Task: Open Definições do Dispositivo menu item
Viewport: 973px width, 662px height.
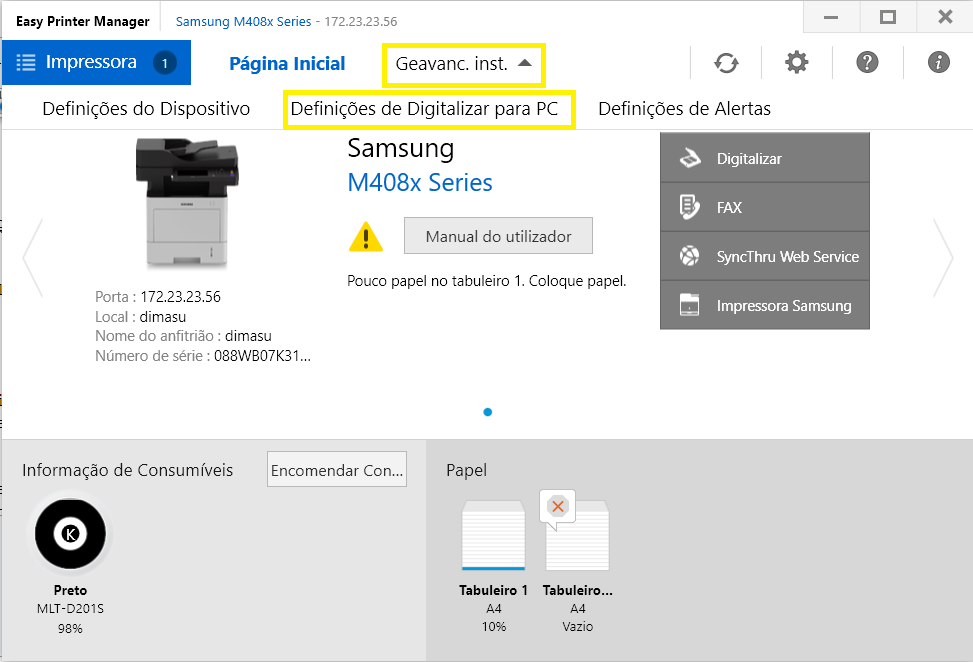Action: point(146,109)
